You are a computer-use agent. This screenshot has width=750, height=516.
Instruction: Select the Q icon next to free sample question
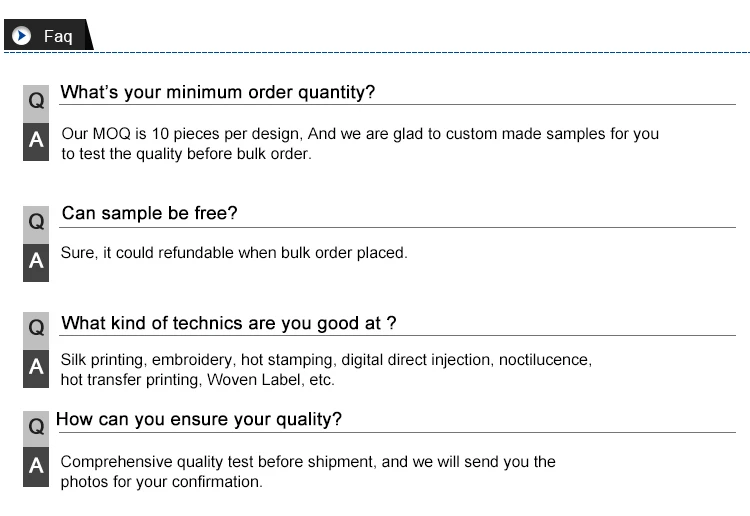[36, 221]
